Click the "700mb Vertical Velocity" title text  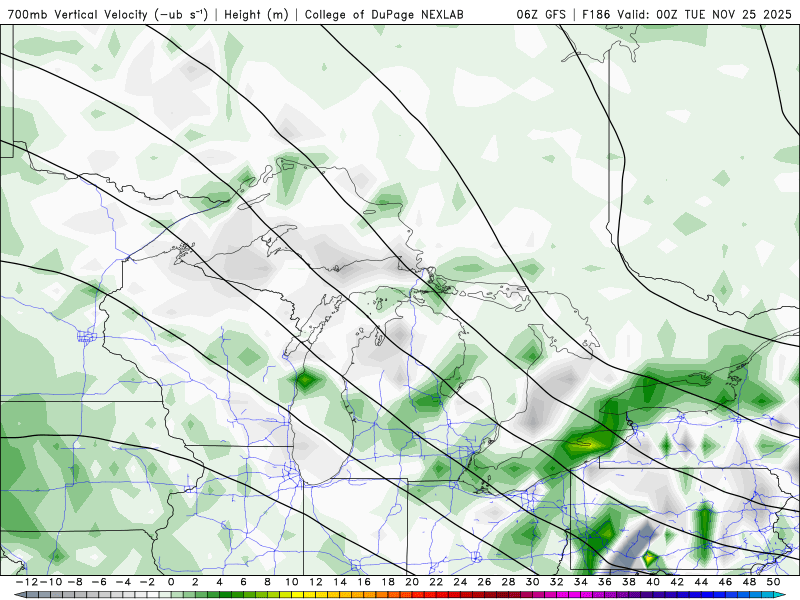[78, 15]
